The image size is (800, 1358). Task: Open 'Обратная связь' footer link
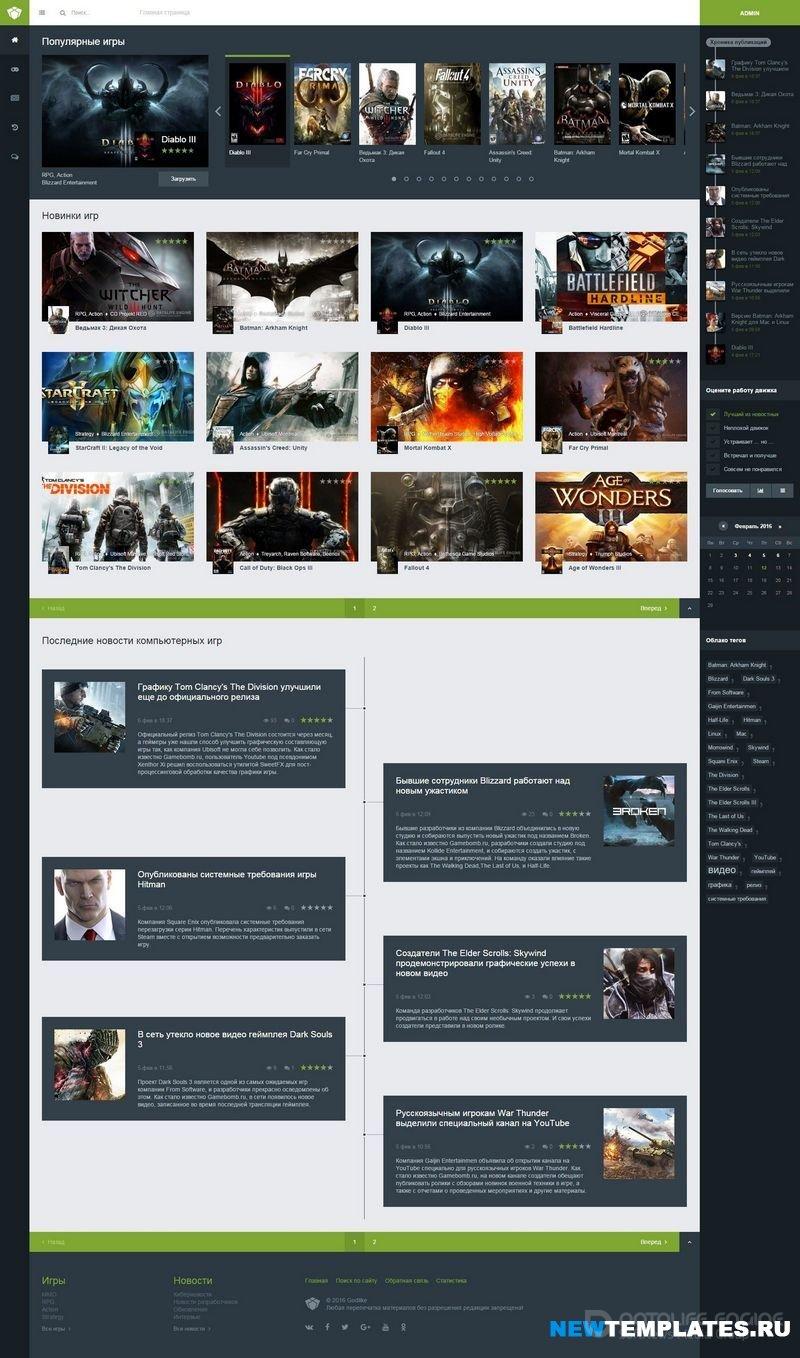pos(406,1281)
